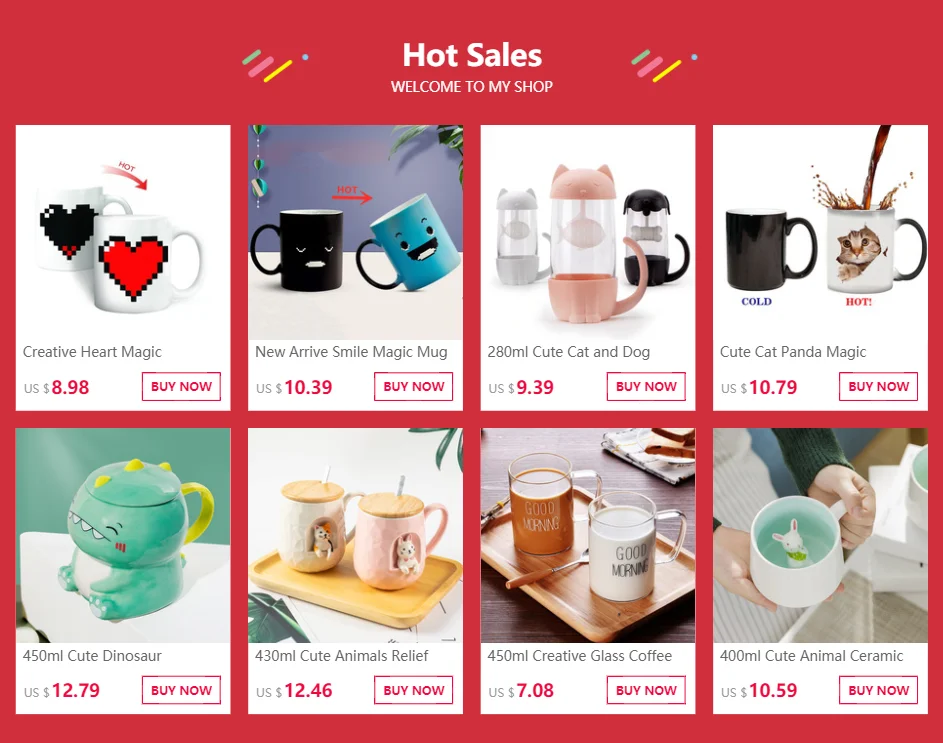Buy the 450ml Creative Glass Coffee cup
This screenshot has width=943, height=743.
(x=646, y=690)
